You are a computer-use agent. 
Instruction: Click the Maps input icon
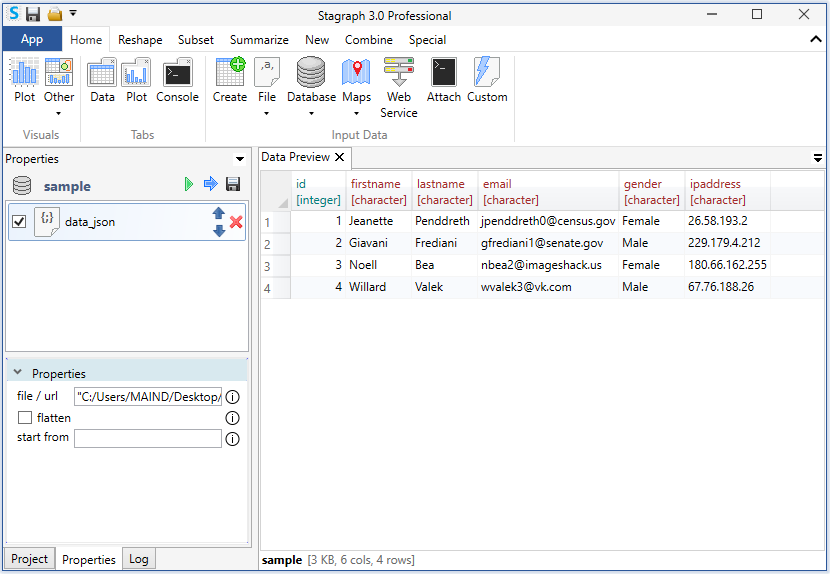pyautogui.click(x=356, y=73)
